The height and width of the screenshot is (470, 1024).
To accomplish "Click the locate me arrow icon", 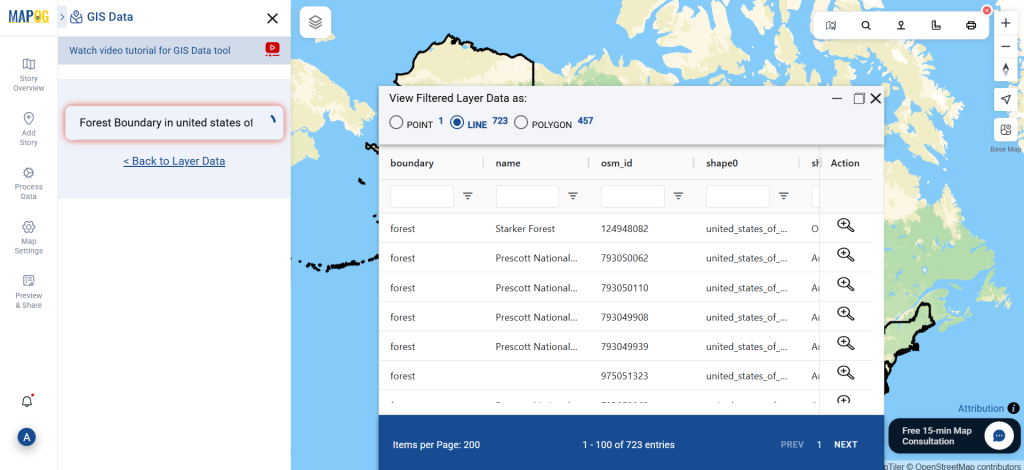I will point(1006,99).
